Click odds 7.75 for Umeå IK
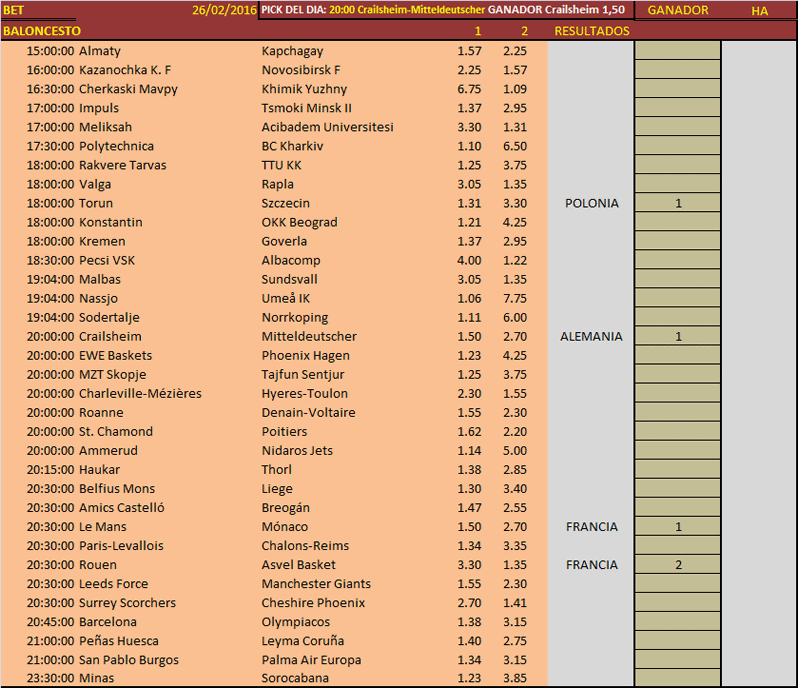 [515, 298]
